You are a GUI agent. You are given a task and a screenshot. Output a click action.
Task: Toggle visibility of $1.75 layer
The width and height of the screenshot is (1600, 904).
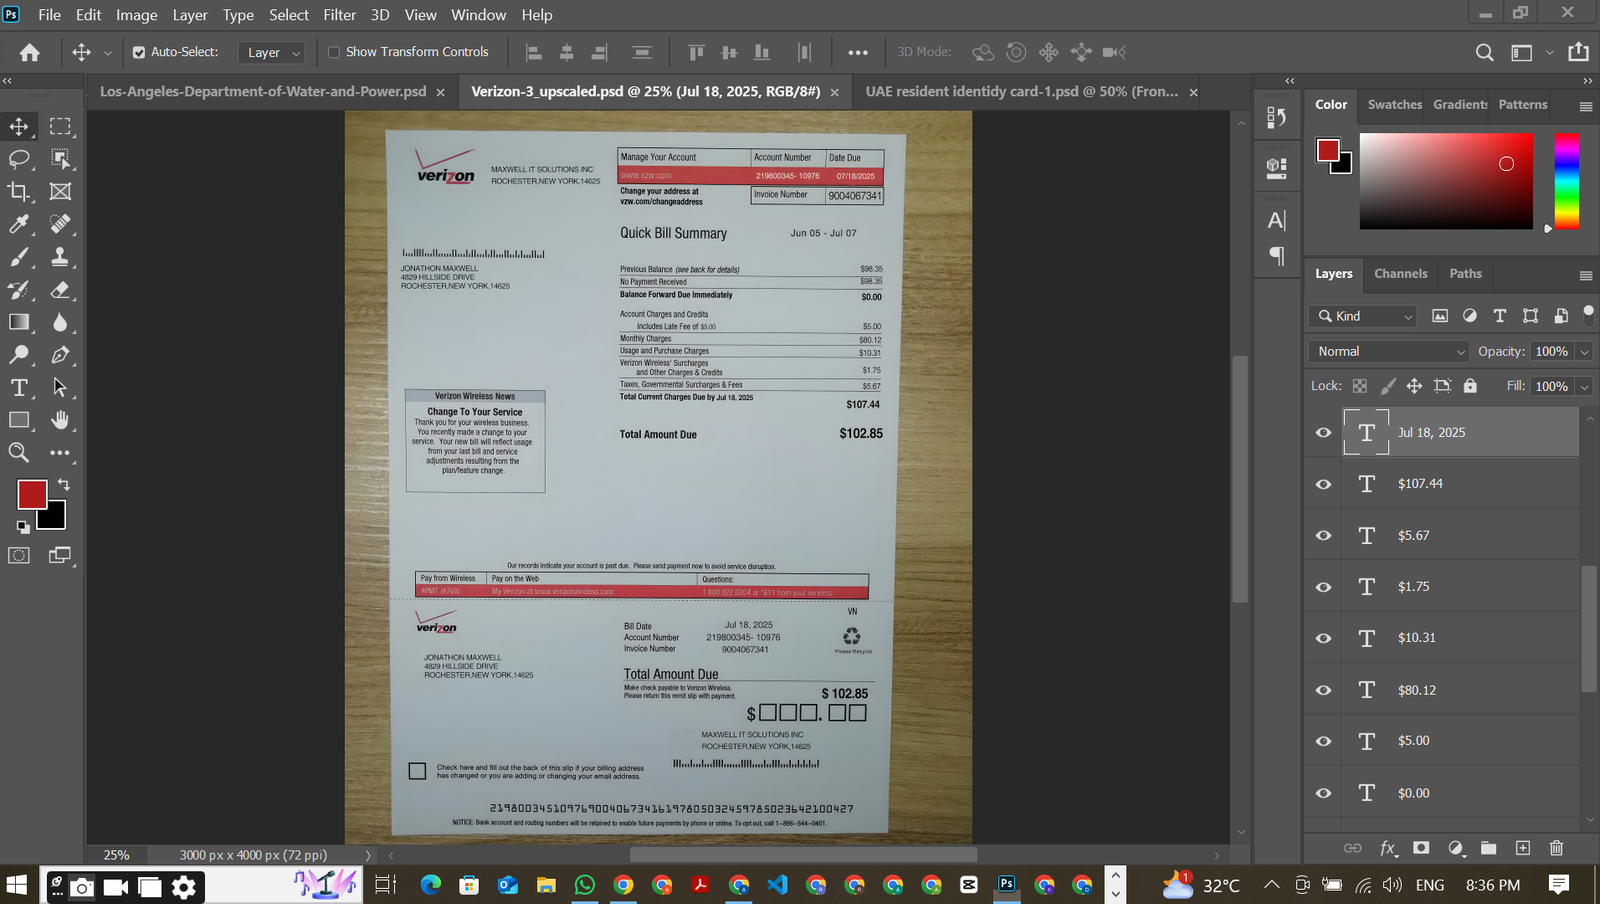1323,587
